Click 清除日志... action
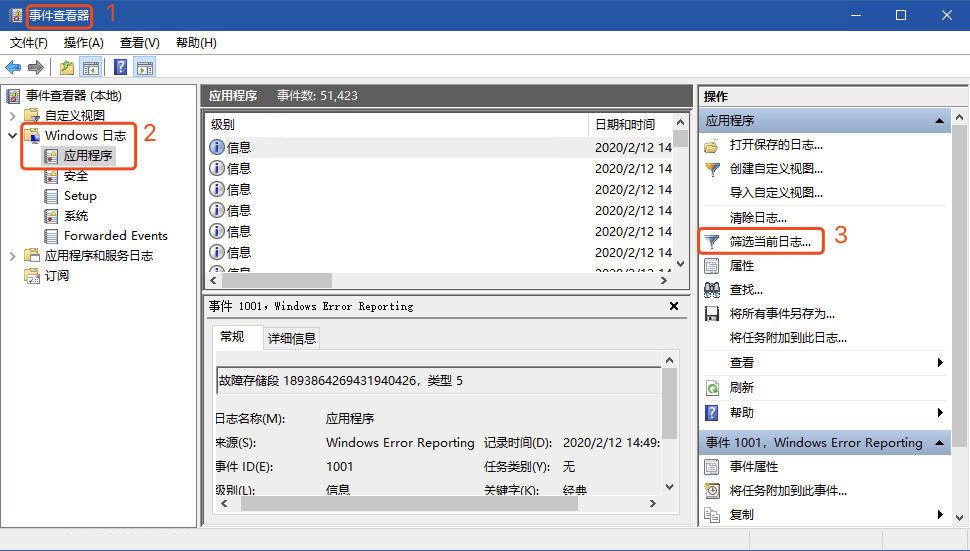Image resolution: width=970 pixels, height=551 pixels. tap(758, 218)
